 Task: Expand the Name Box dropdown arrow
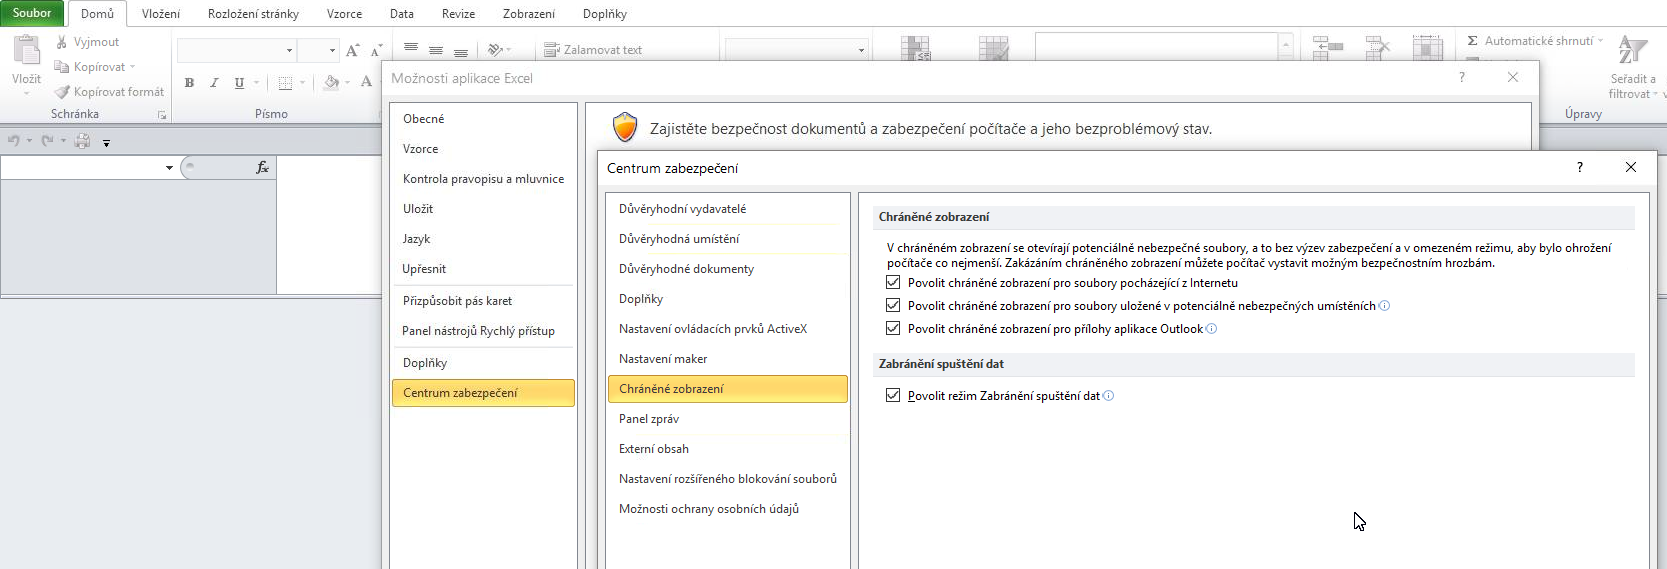(x=169, y=168)
